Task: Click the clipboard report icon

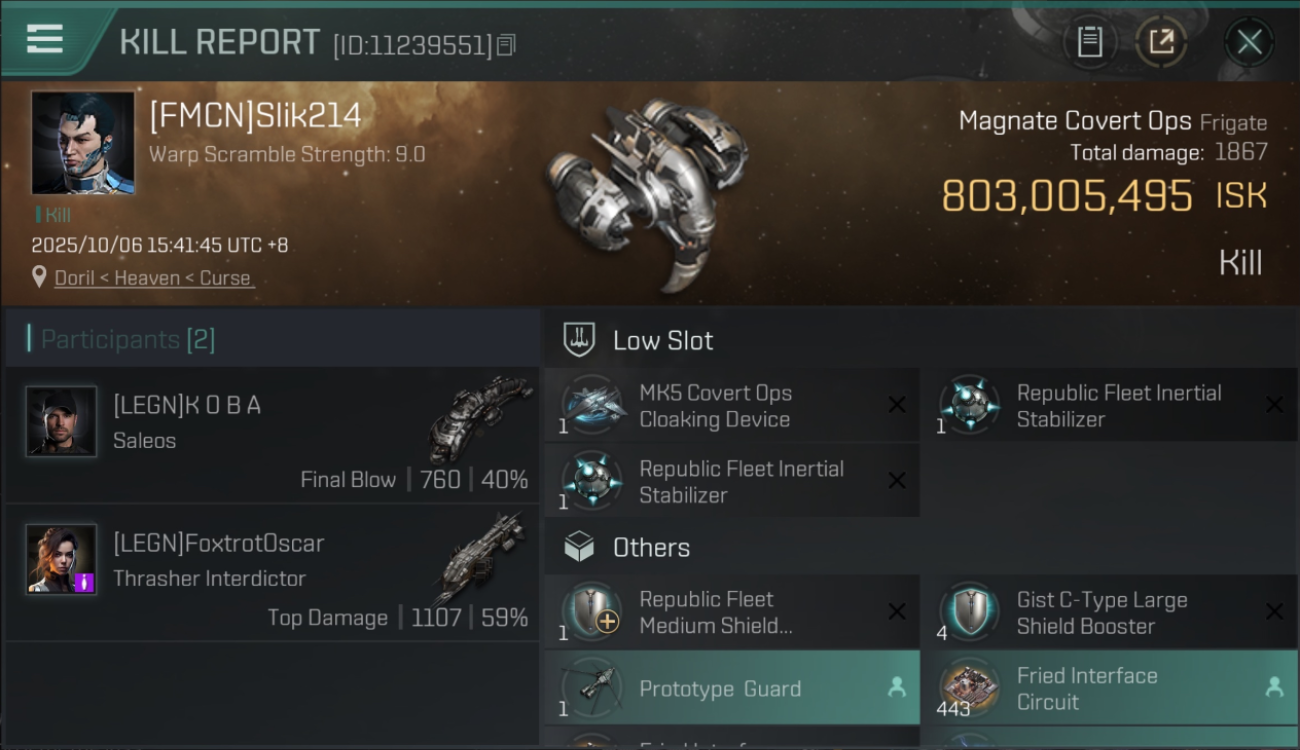Action: tap(1089, 42)
